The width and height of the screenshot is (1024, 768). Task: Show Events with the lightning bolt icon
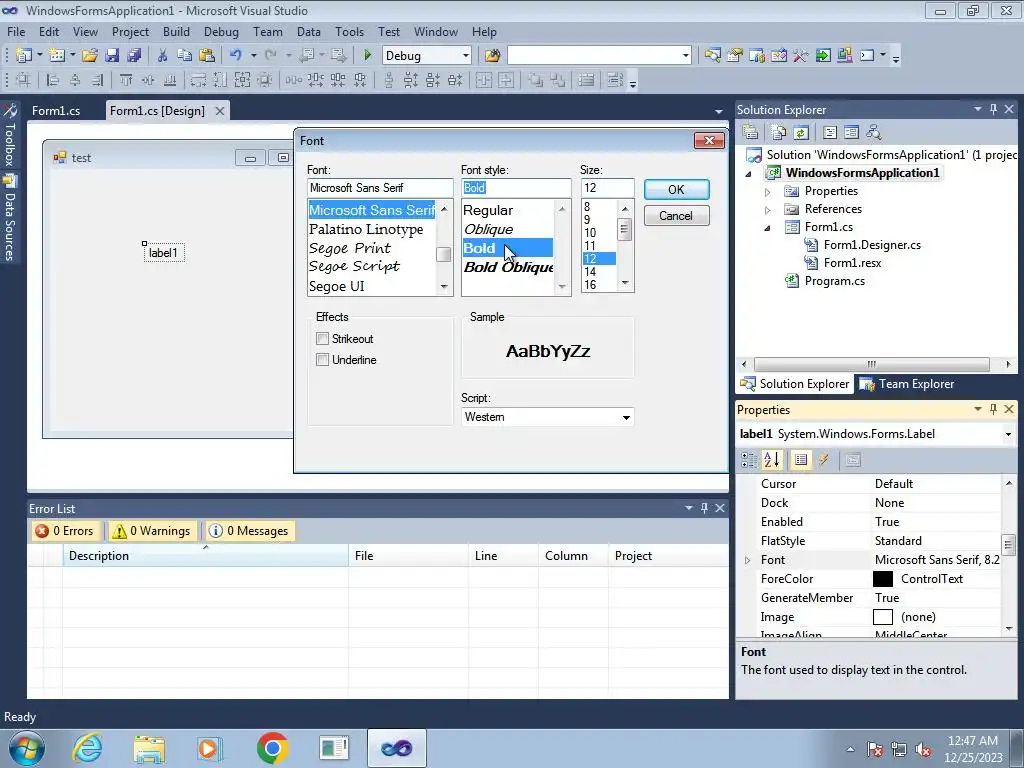(824, 460)
